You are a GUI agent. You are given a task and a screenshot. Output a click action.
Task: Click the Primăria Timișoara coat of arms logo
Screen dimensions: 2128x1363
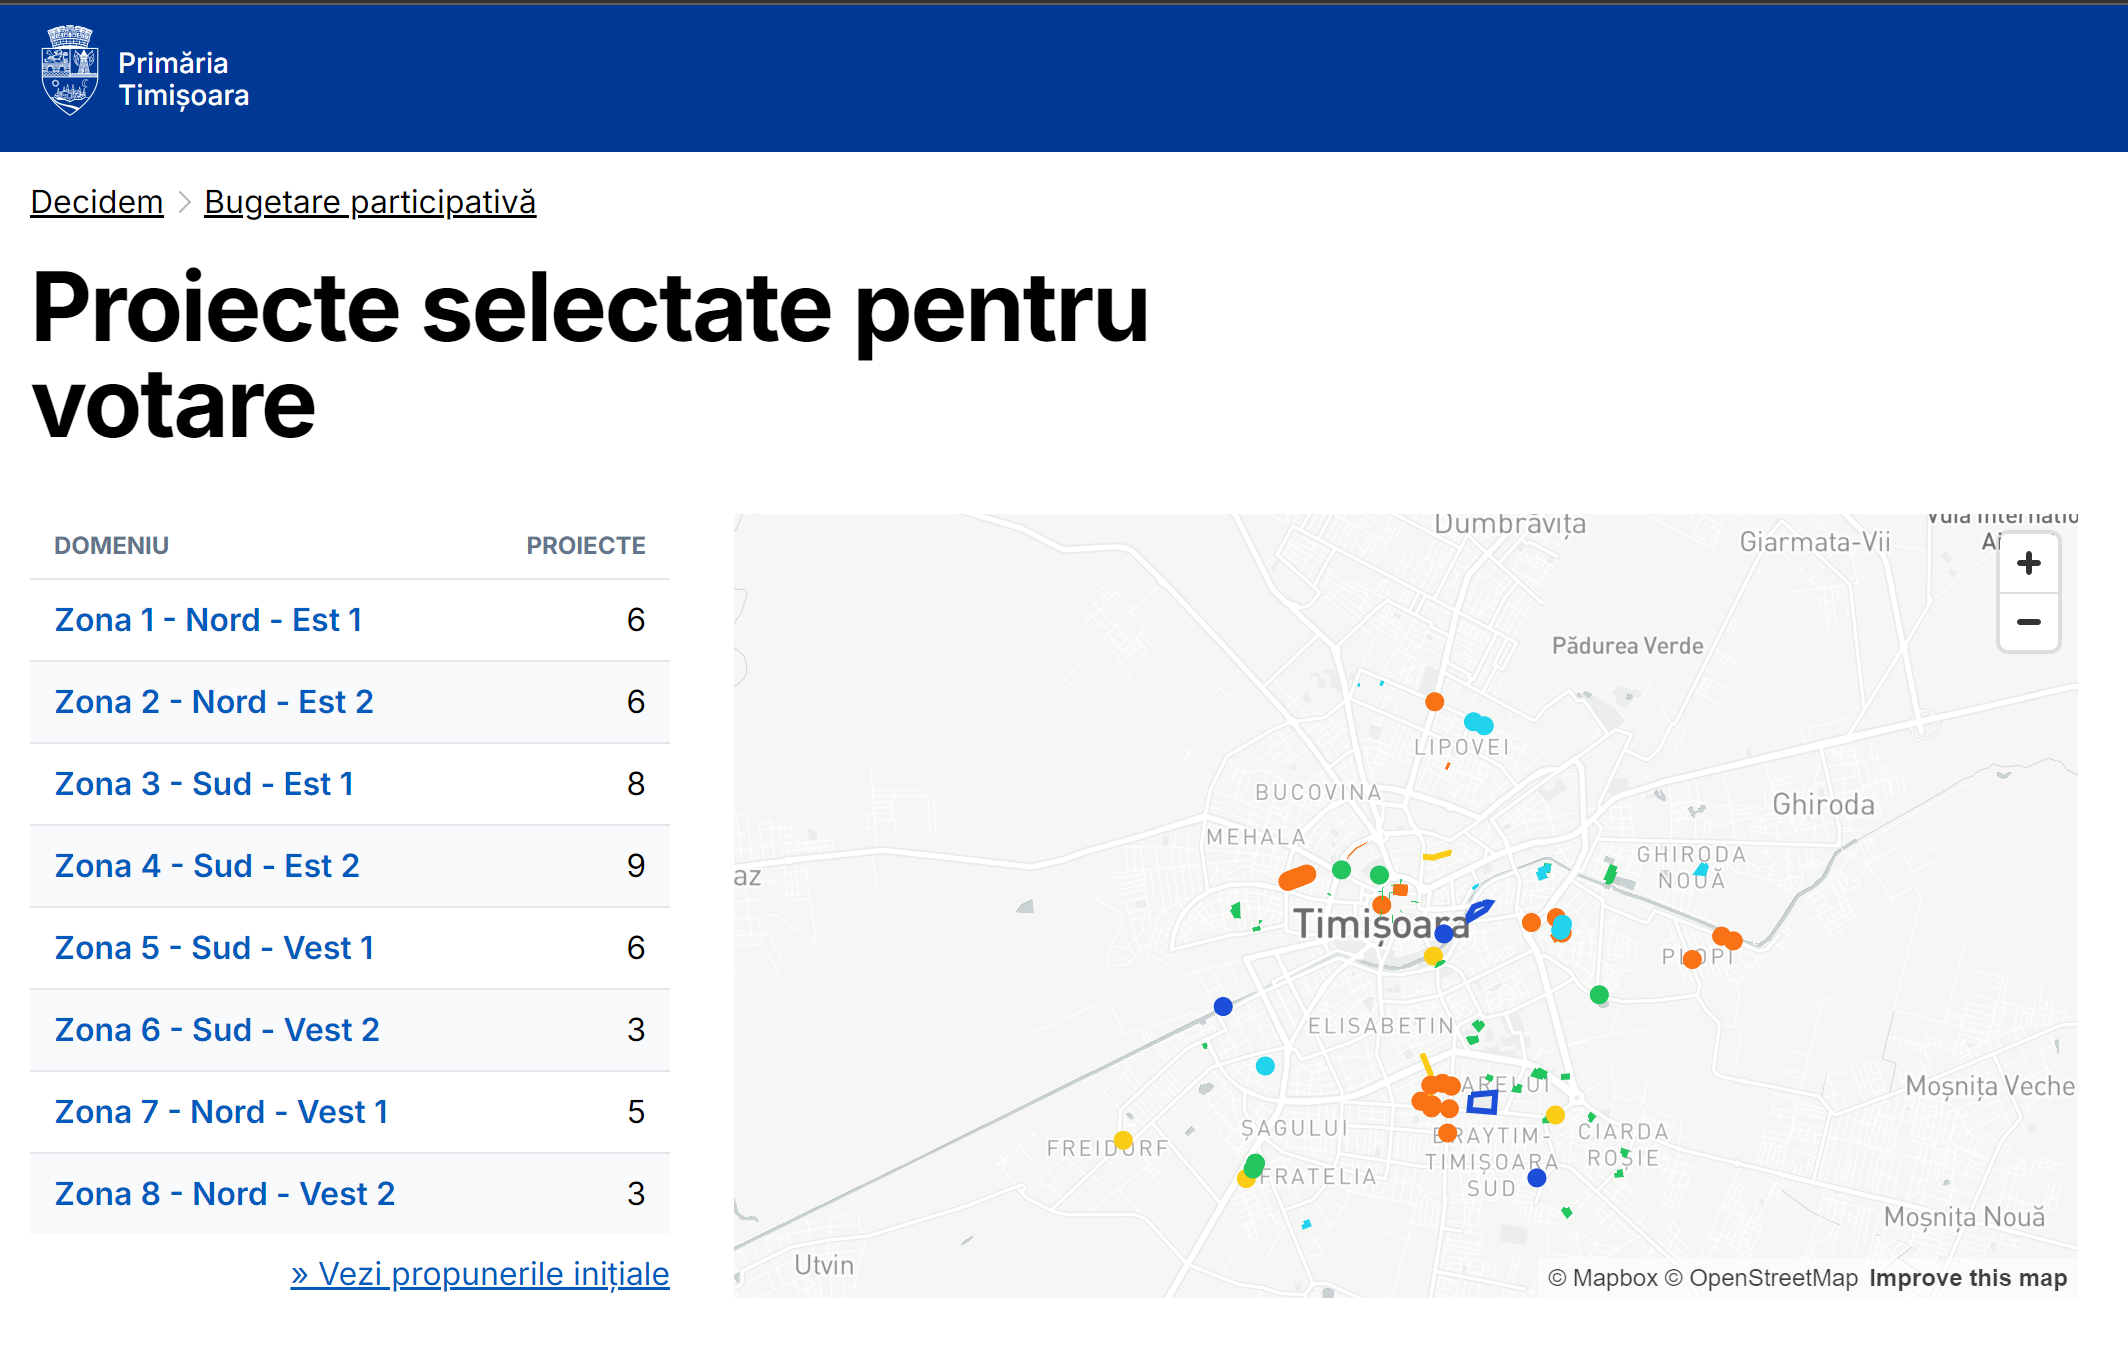click(69, 70)
